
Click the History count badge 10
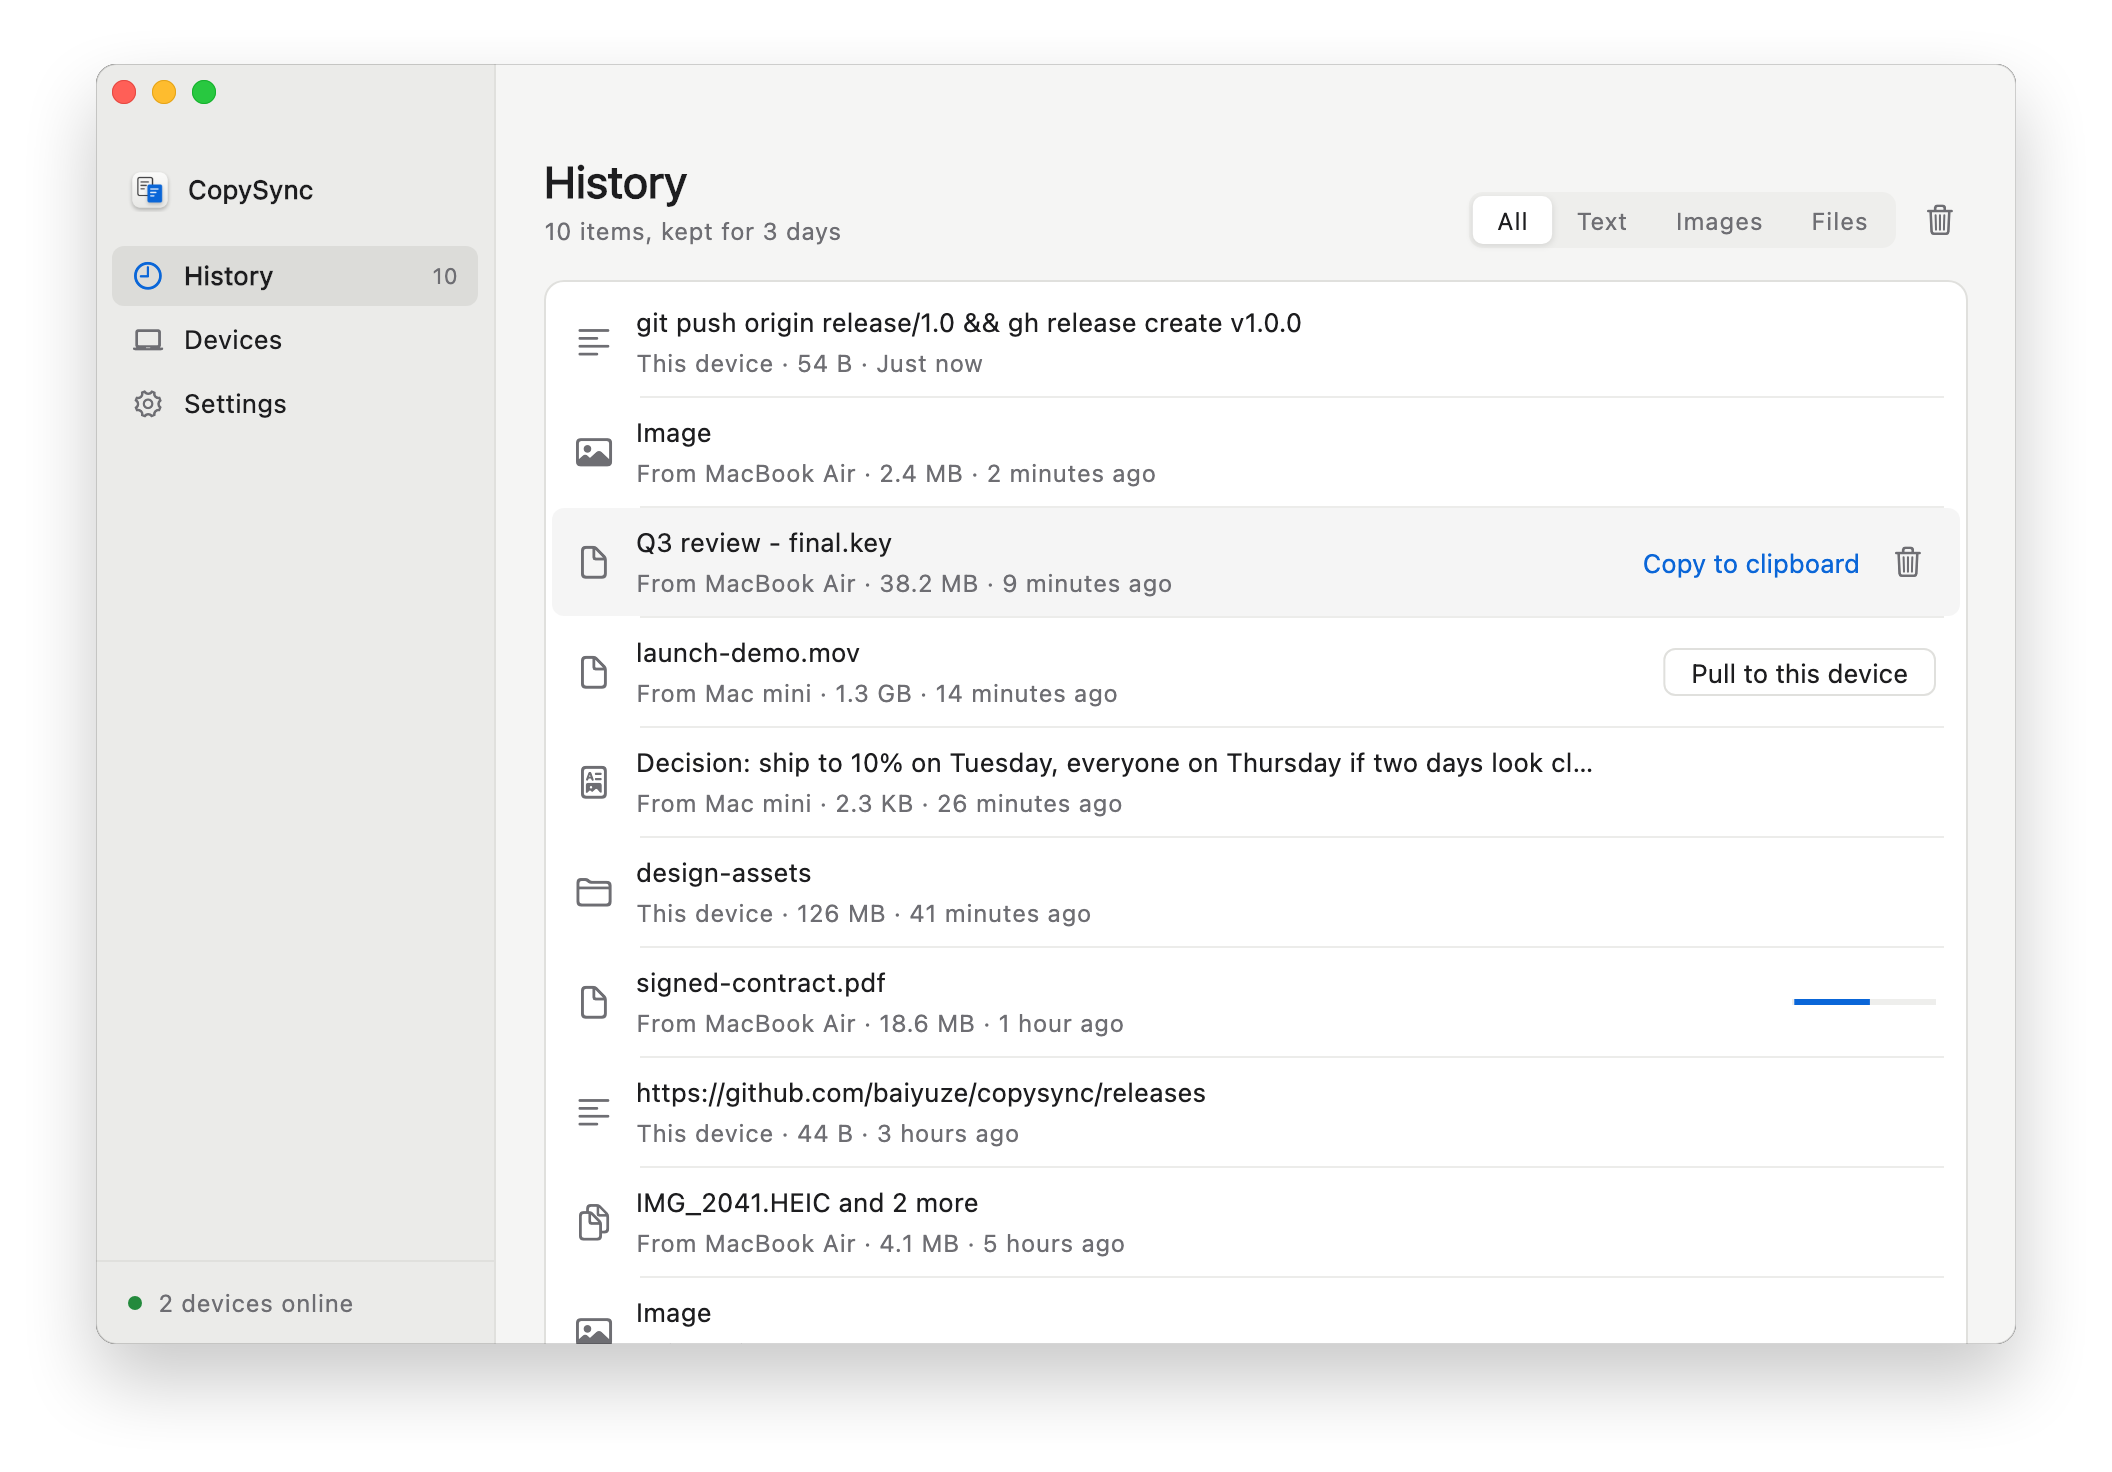coord(444,276)
